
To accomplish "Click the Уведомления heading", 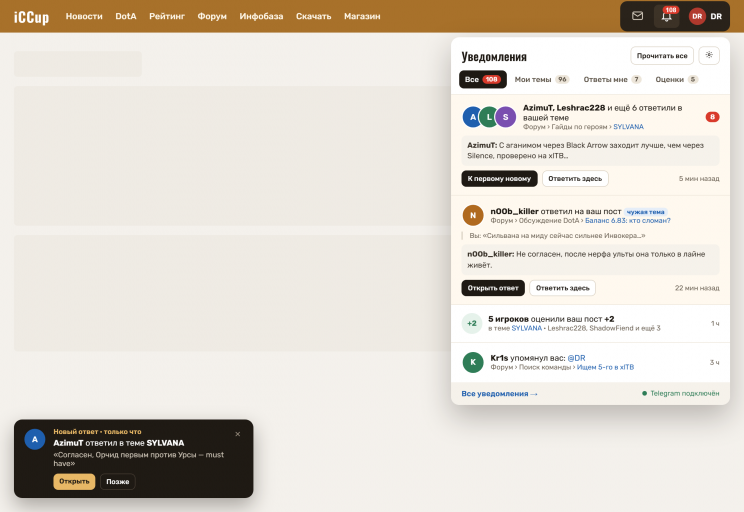I will pyautogui.click(x=494, y=57).
